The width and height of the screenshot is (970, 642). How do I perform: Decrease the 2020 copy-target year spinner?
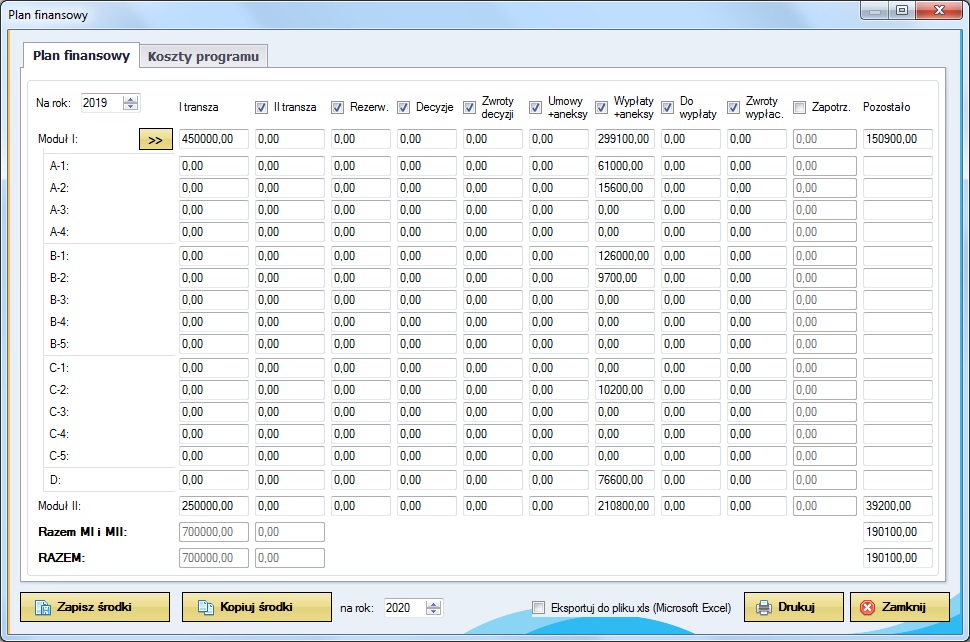coord(434,611)
